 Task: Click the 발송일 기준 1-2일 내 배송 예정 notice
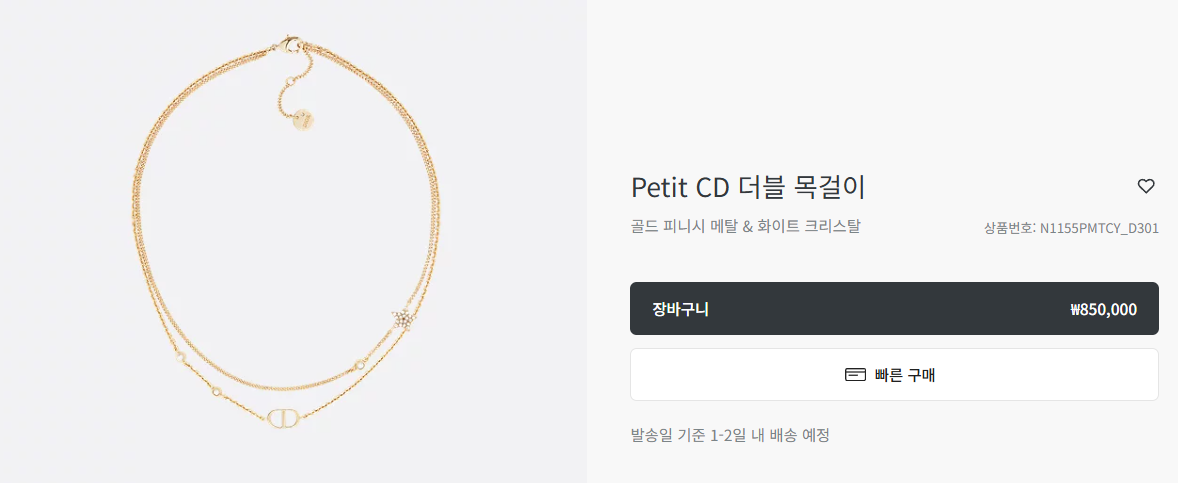[730, 435]
